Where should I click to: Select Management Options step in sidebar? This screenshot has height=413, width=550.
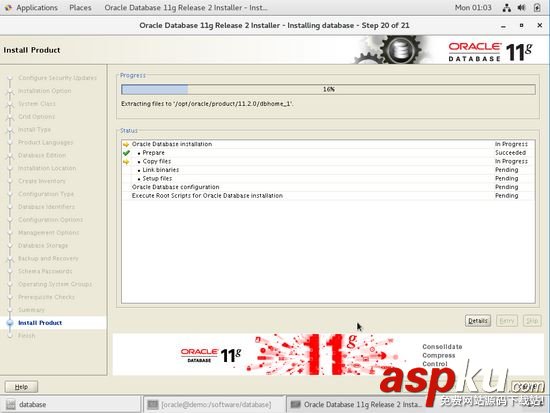coord(49,233)
